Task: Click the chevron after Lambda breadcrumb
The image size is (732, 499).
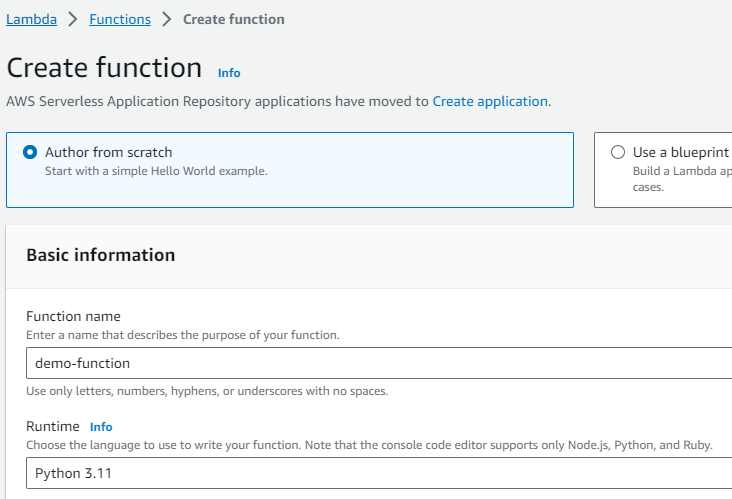Action: click(x=73, y=19)
